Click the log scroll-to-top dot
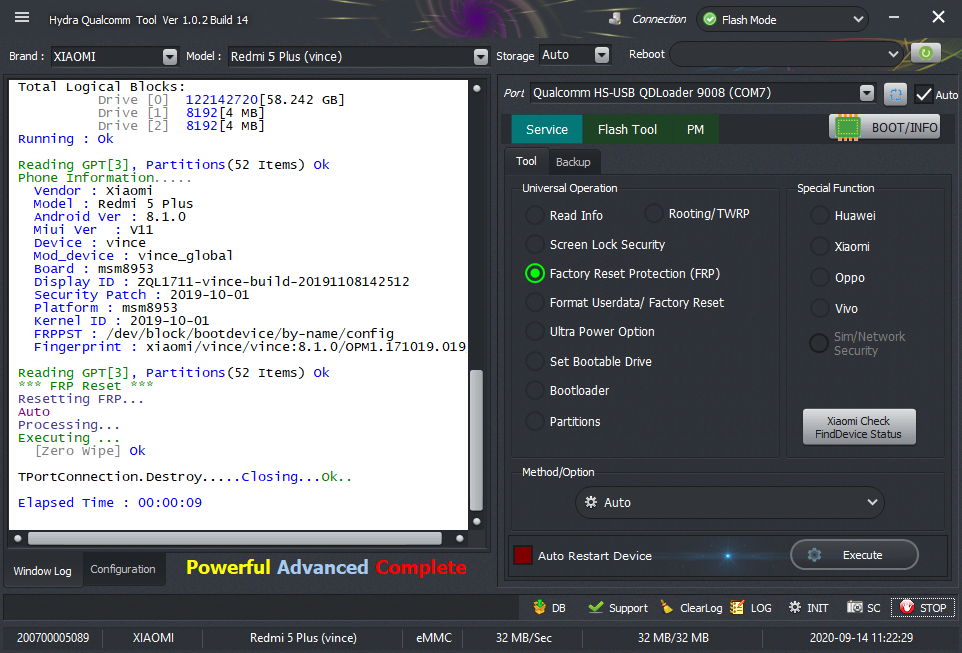Viewport: 962px width, 653px height. coord(477,88)
